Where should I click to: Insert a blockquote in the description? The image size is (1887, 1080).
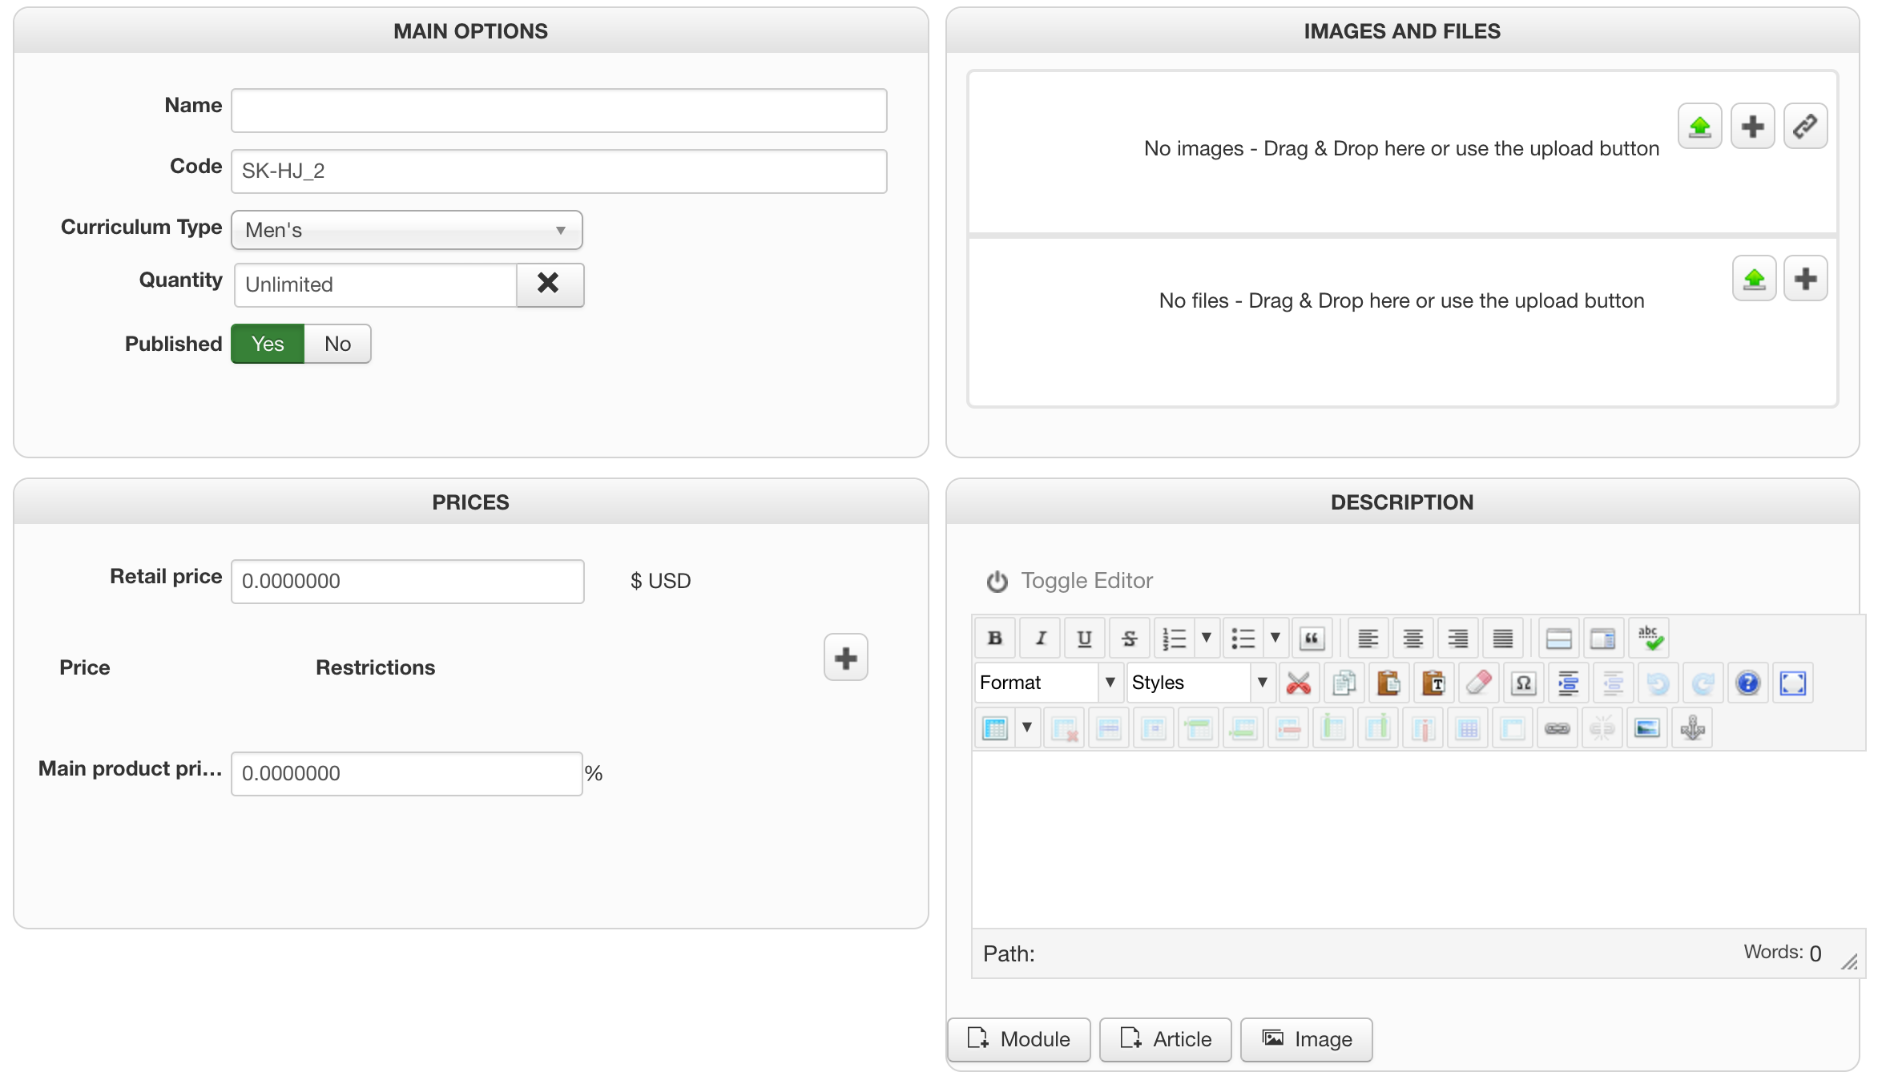click(x=1312, y=638)
